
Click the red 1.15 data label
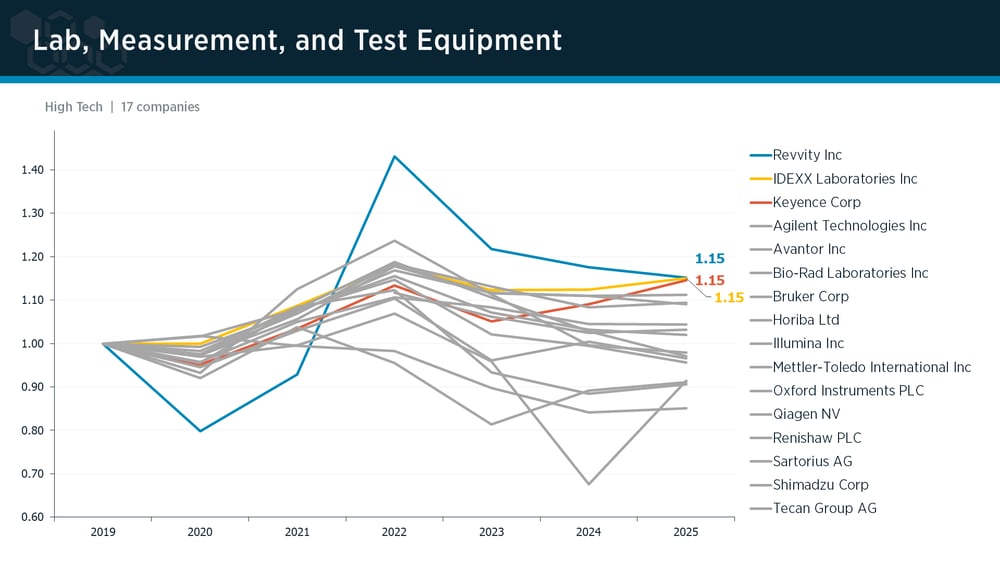(x=709, y=280)
